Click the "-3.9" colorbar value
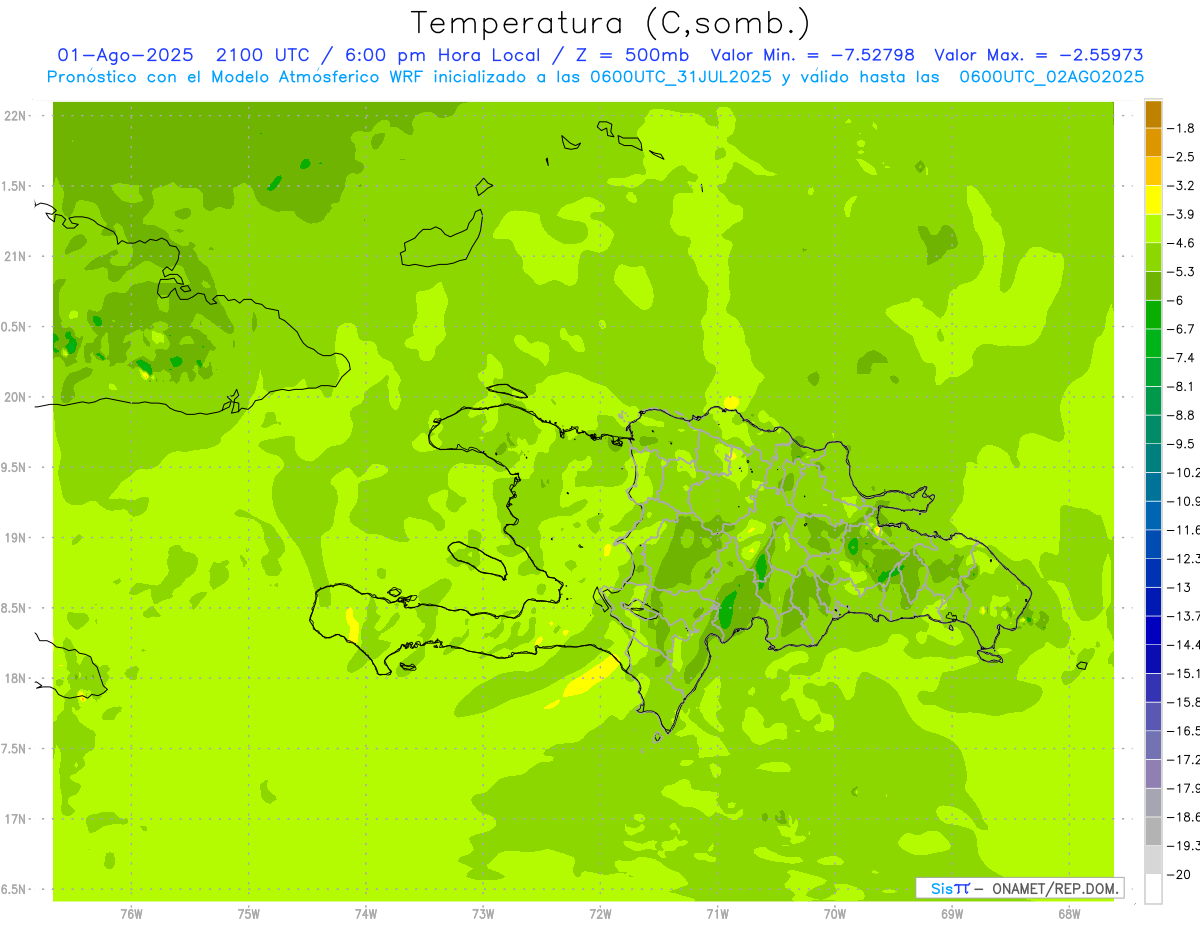The image size is (1200, 927). [x=1182, y=214]
